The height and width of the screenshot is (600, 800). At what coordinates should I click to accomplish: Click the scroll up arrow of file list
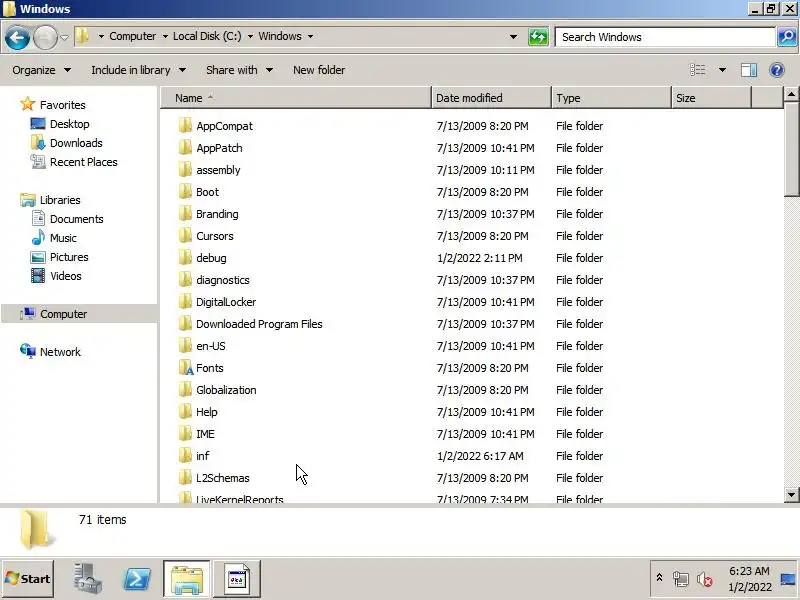click(791, 94)
